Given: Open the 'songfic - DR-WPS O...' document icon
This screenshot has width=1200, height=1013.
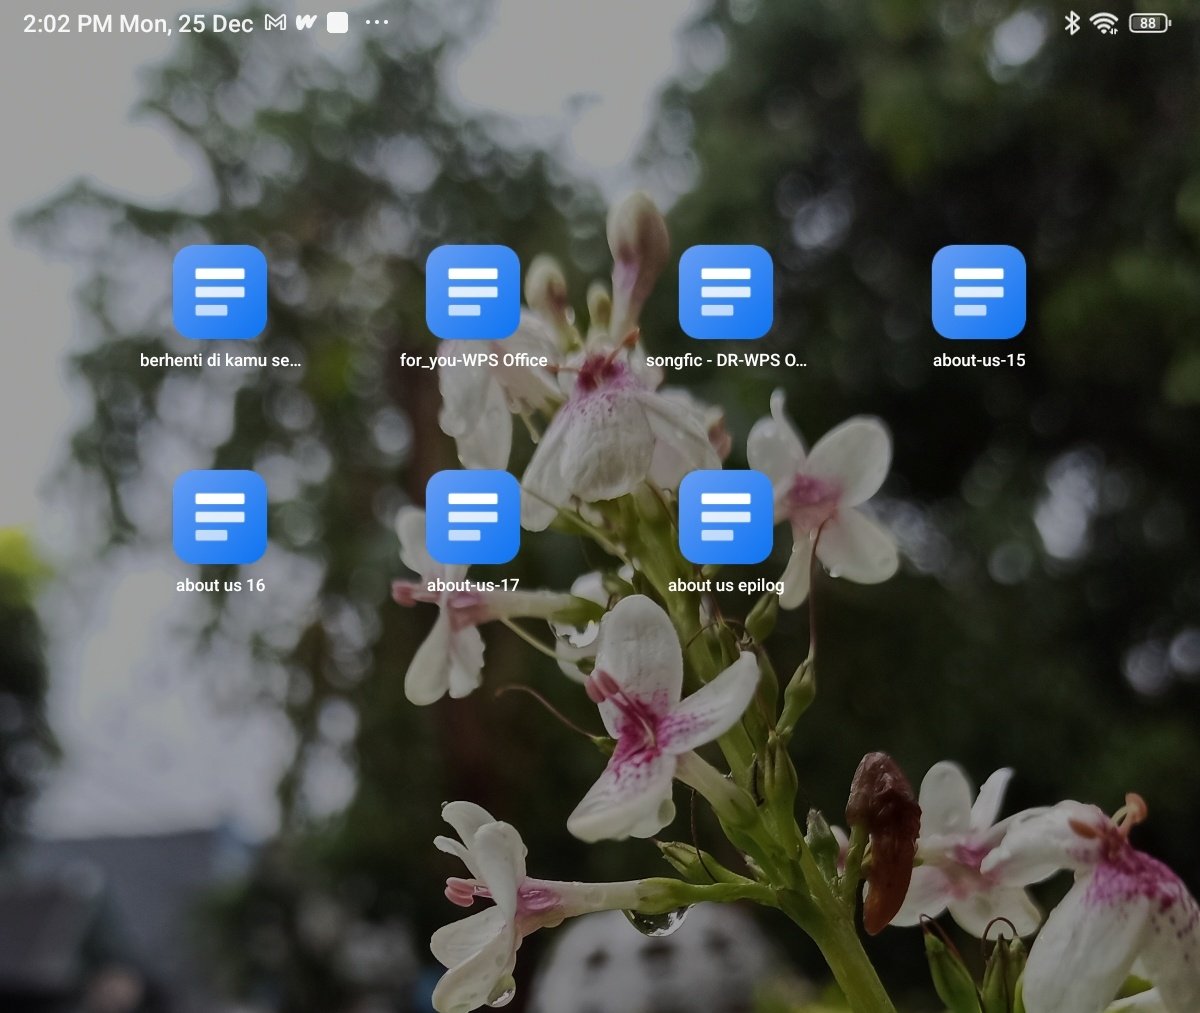Looking at the screenshot, I should [x=726, y=292].
